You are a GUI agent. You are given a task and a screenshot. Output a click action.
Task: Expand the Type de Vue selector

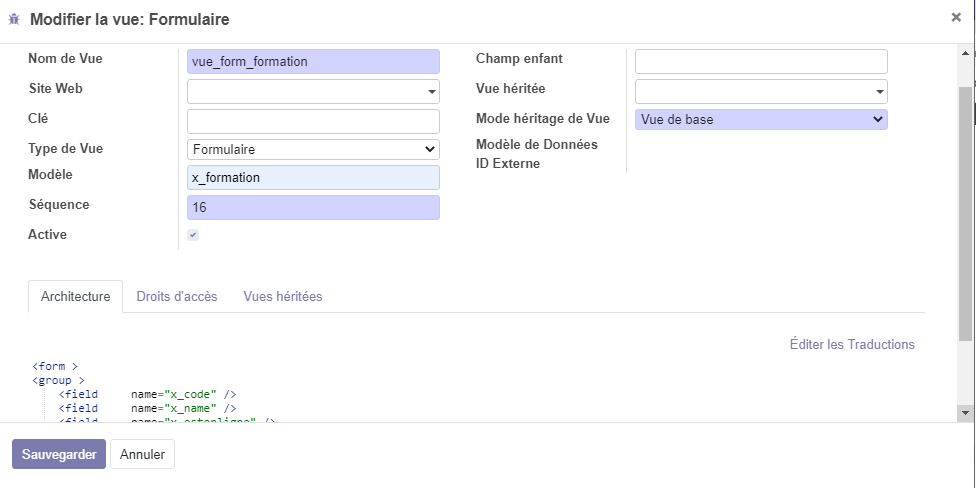coord(313,149)
